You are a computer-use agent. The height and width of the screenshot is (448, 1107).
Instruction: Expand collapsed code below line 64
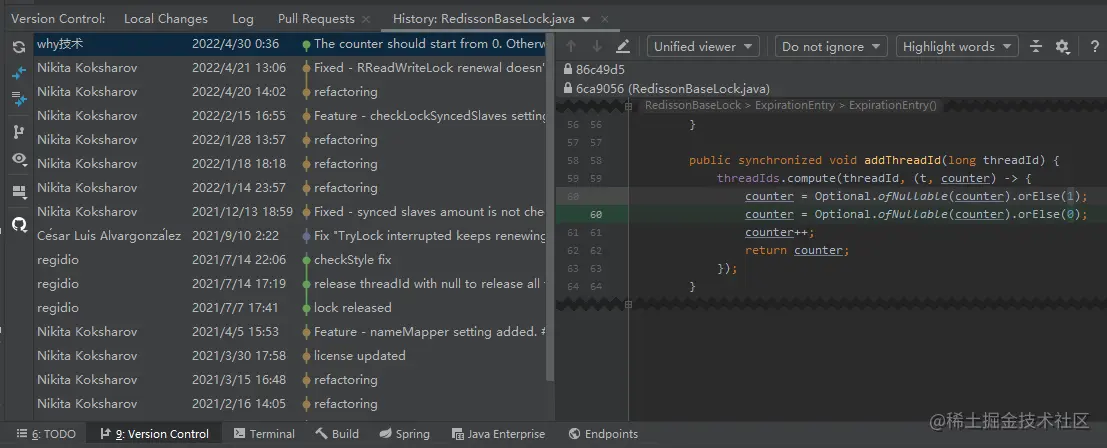pyautogui.click(x=628, y=305)
